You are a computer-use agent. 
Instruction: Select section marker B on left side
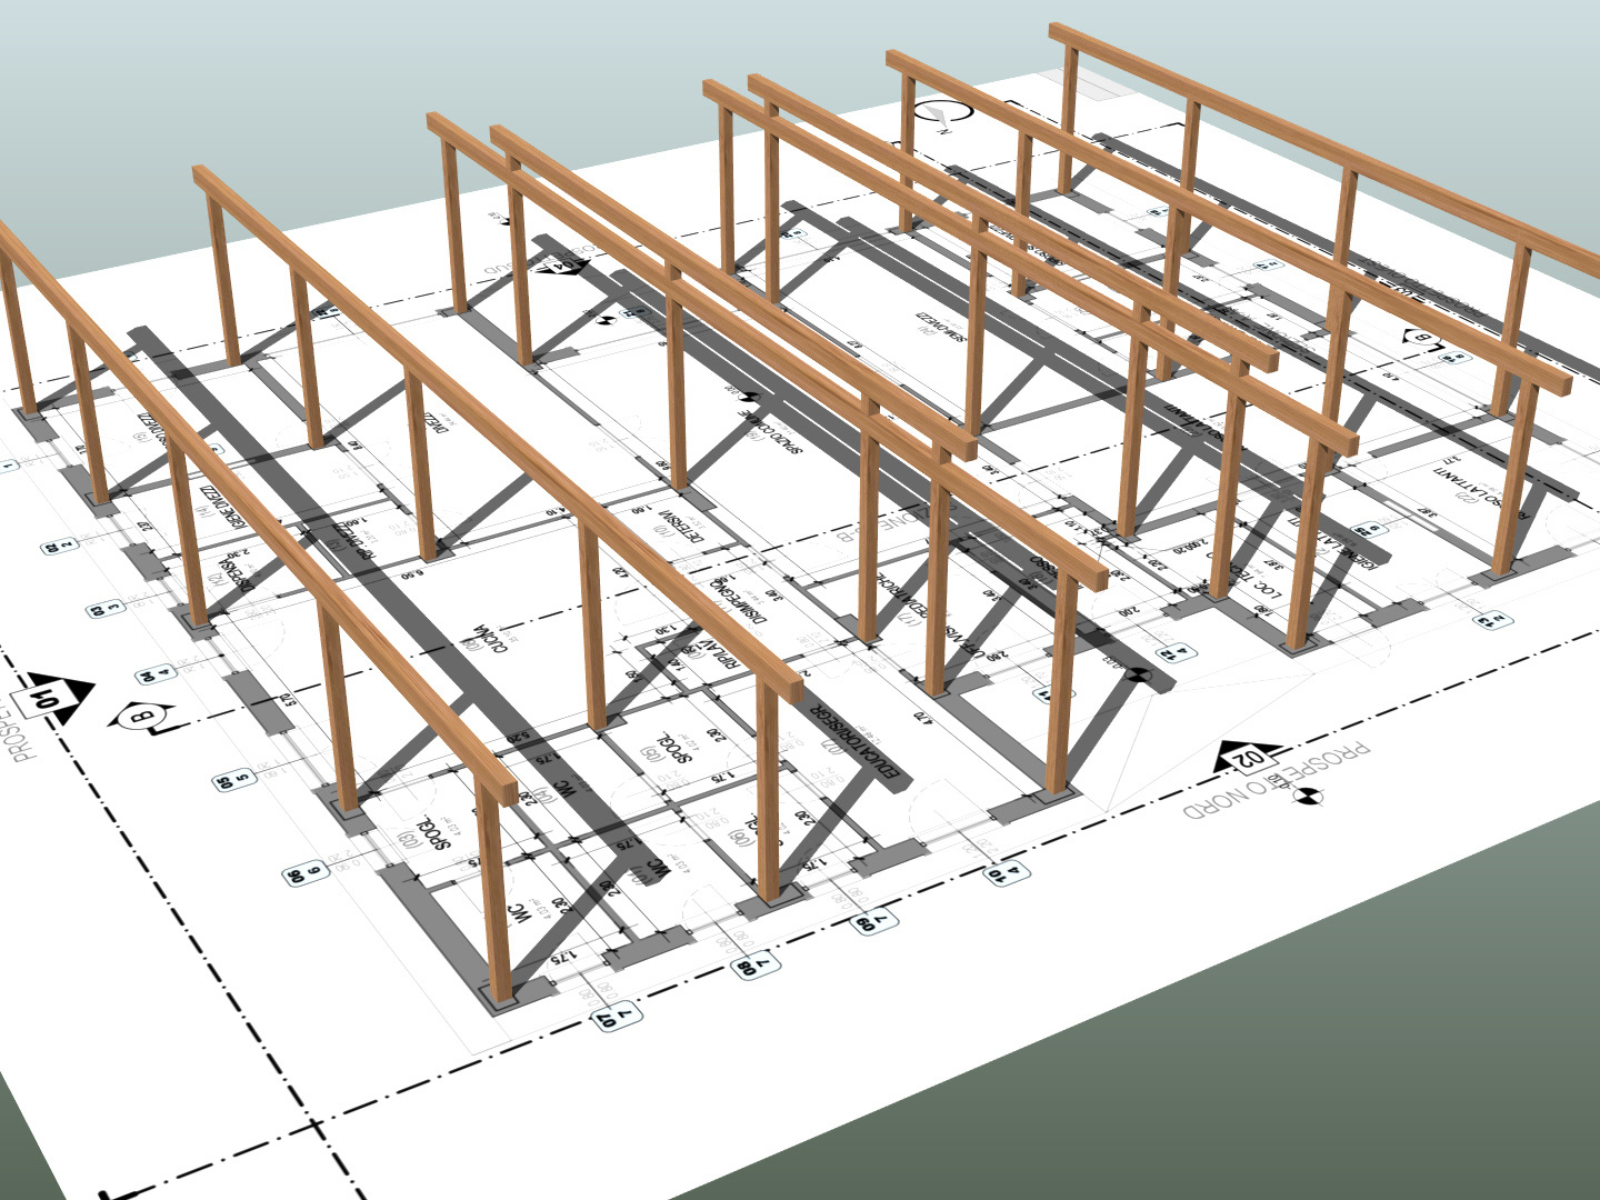point(143,717)
